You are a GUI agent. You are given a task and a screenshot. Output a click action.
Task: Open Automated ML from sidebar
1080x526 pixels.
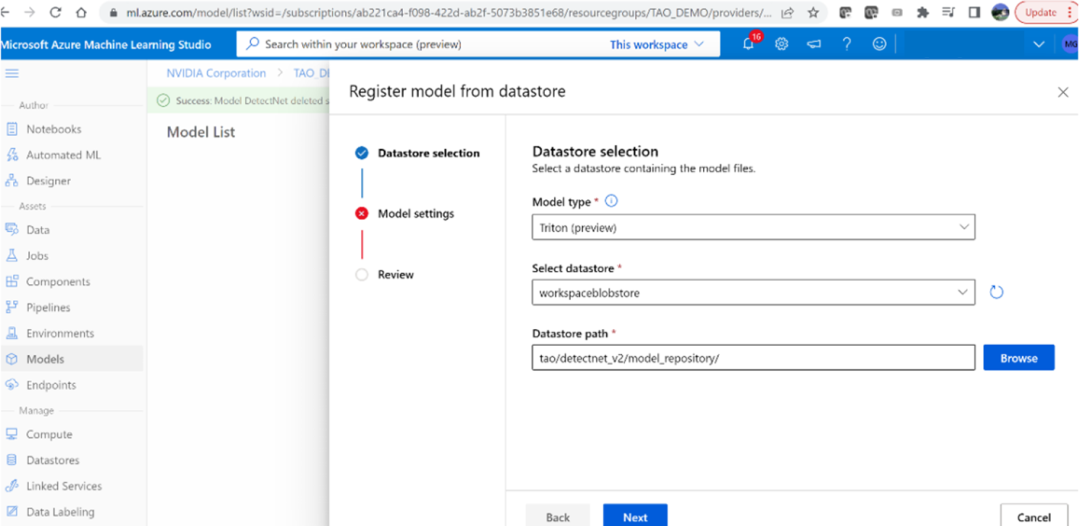pyautogui.click(x=63, y=155)
